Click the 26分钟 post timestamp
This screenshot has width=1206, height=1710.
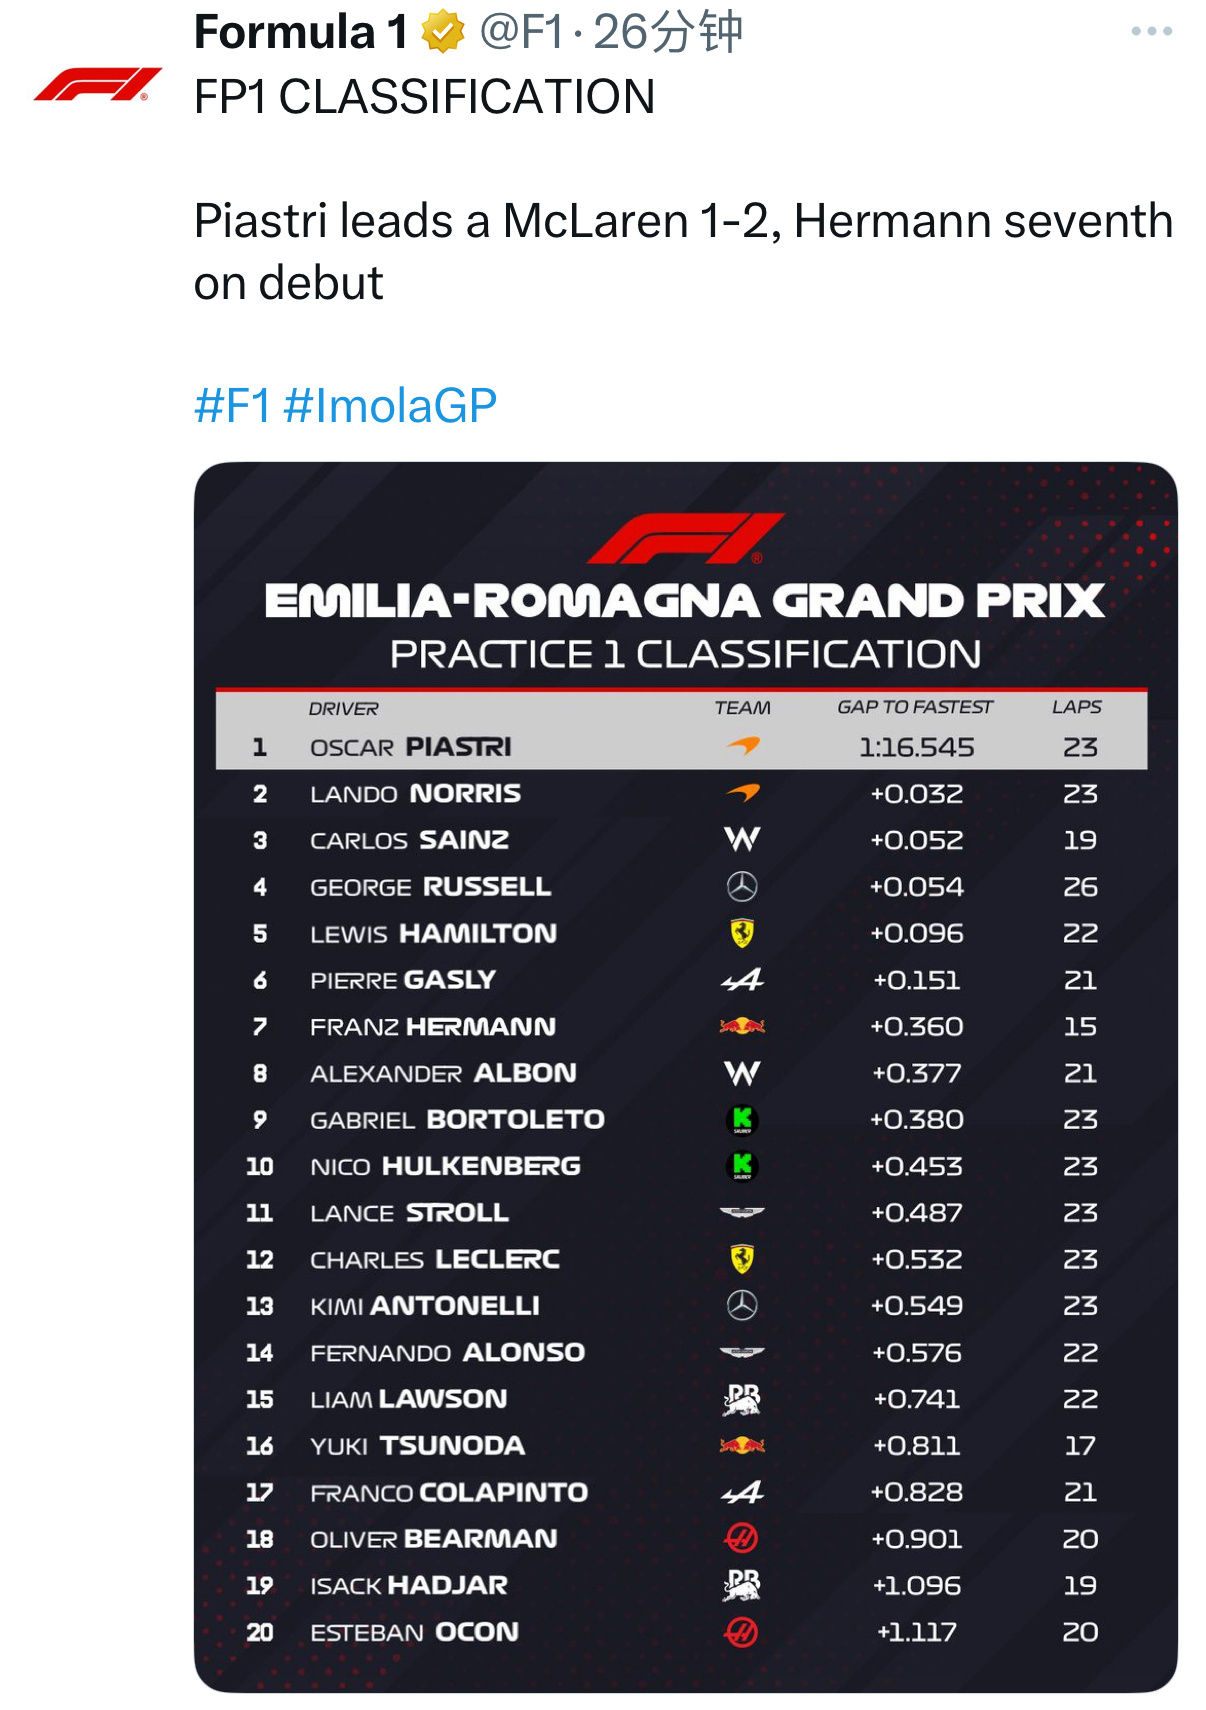pos(667,32)
